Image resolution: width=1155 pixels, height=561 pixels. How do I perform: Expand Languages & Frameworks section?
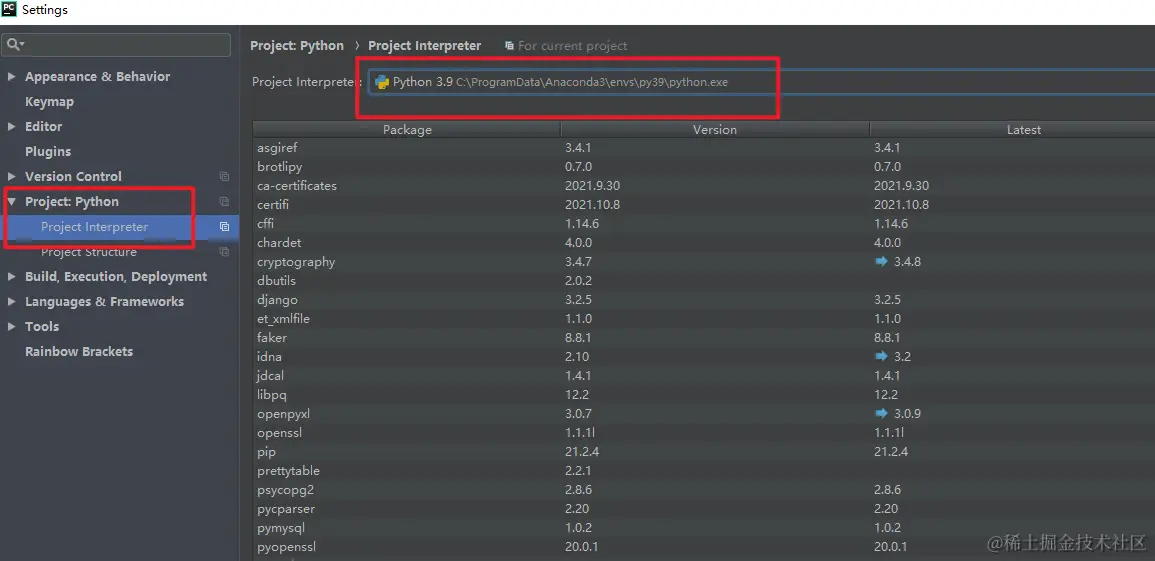coord(11,302)
